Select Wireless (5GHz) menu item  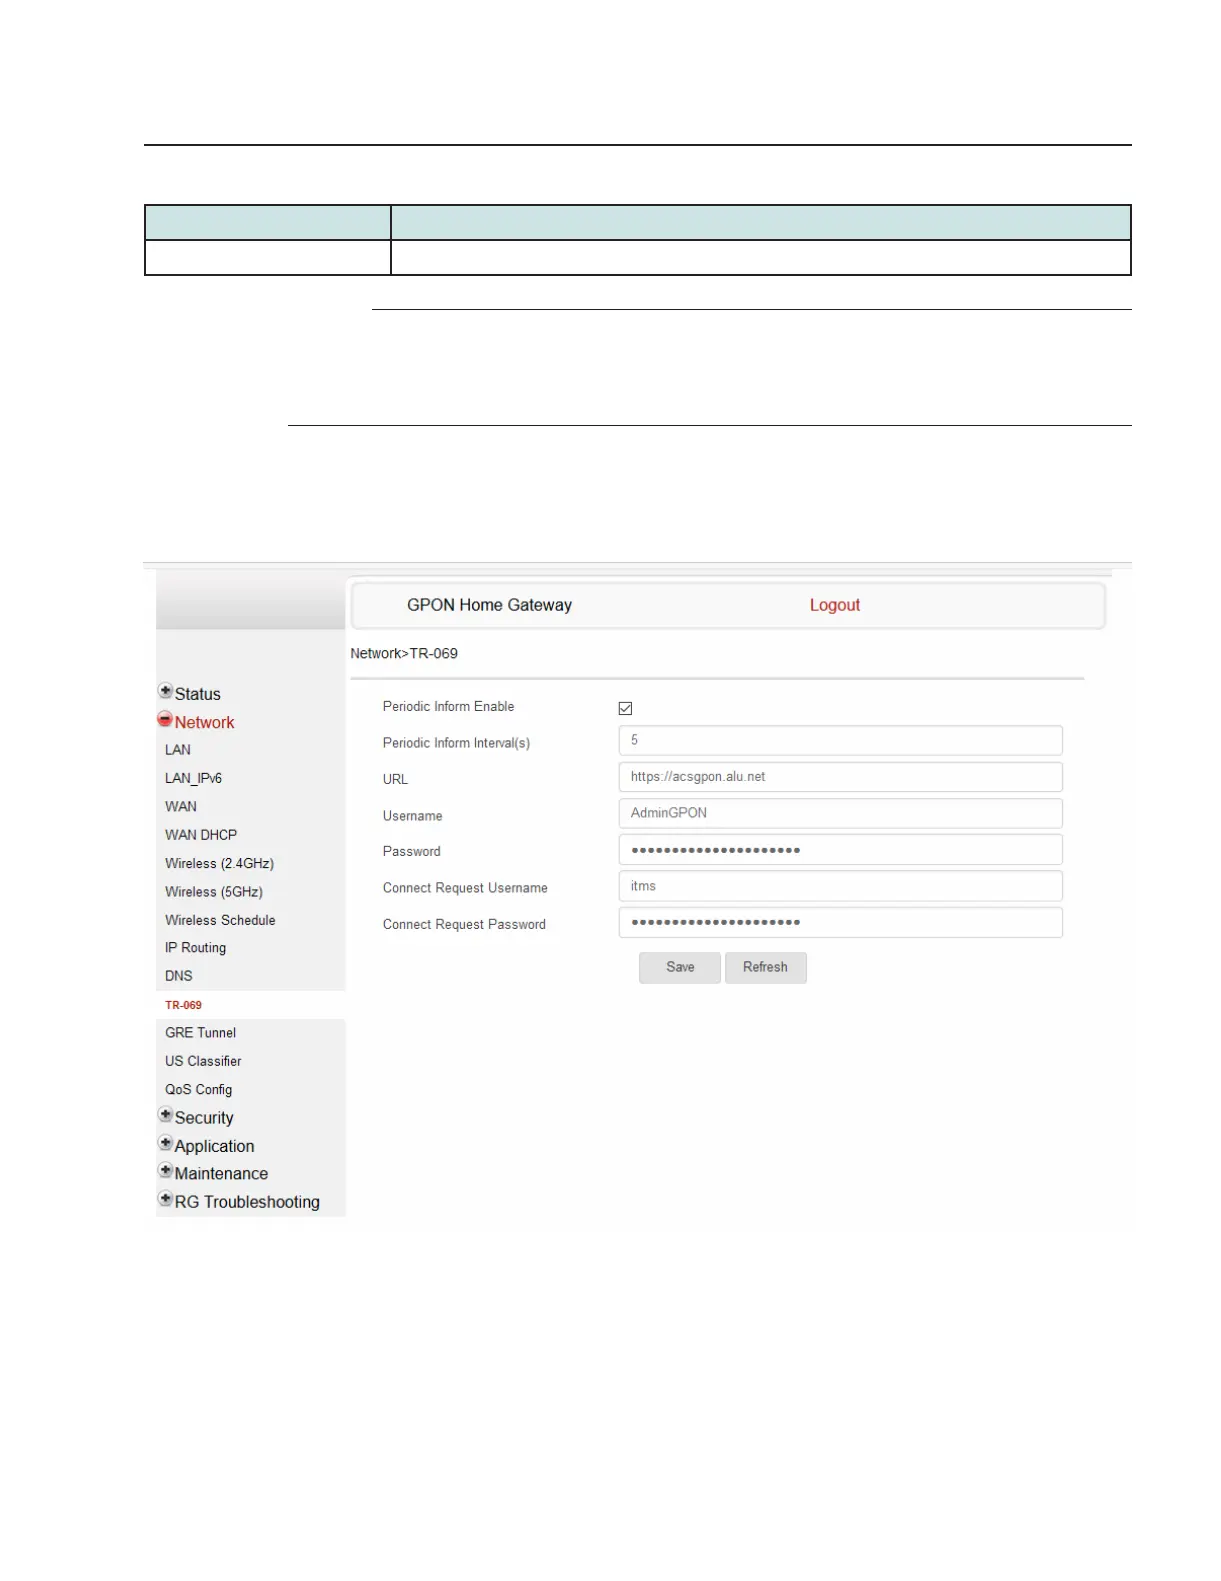pos(214,892)
